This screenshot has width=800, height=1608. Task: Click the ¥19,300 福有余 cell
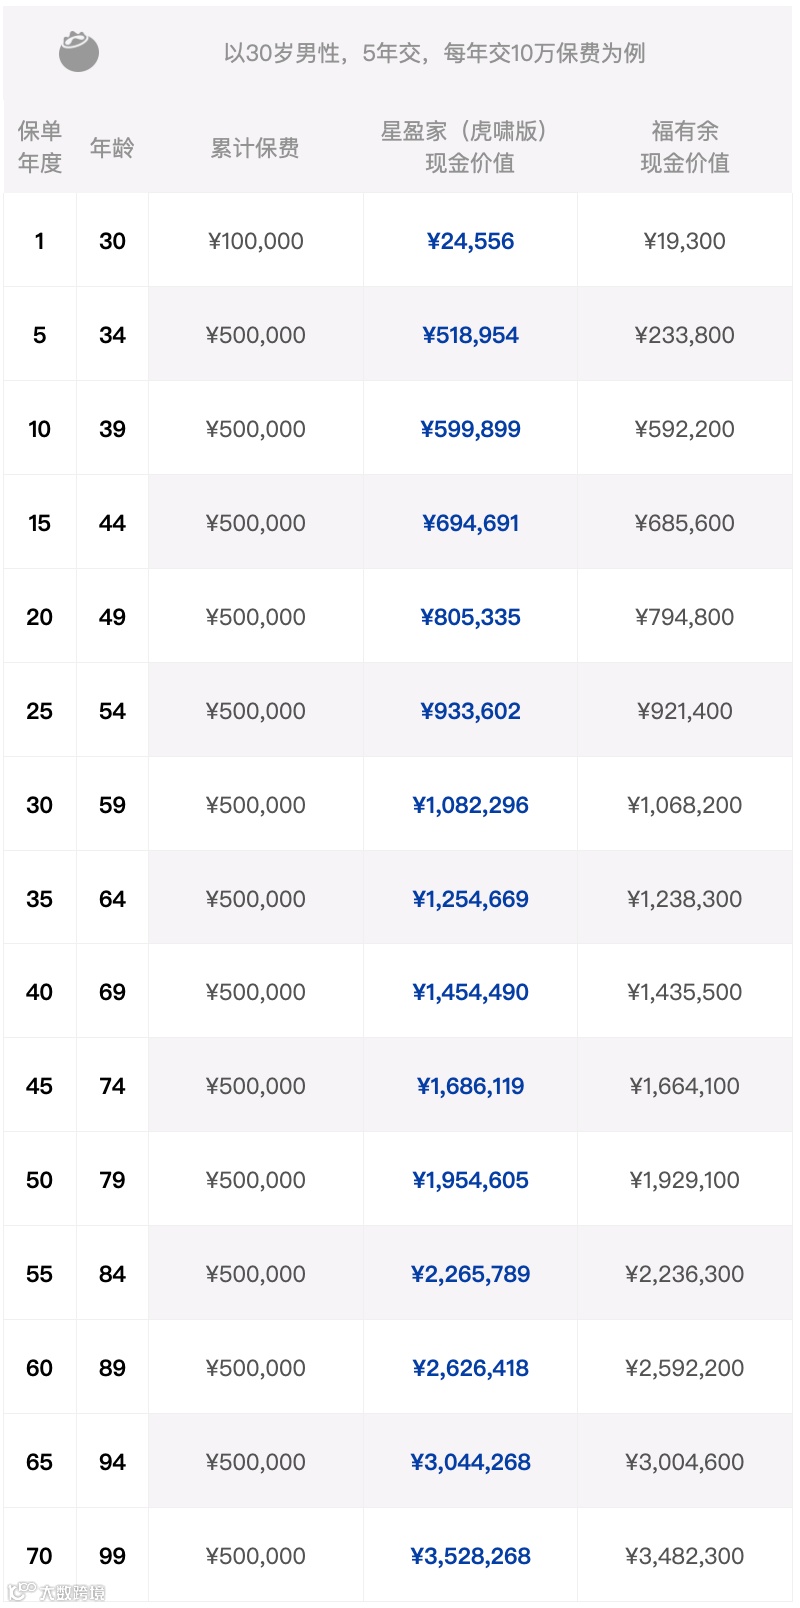click(x=685, y=241)
